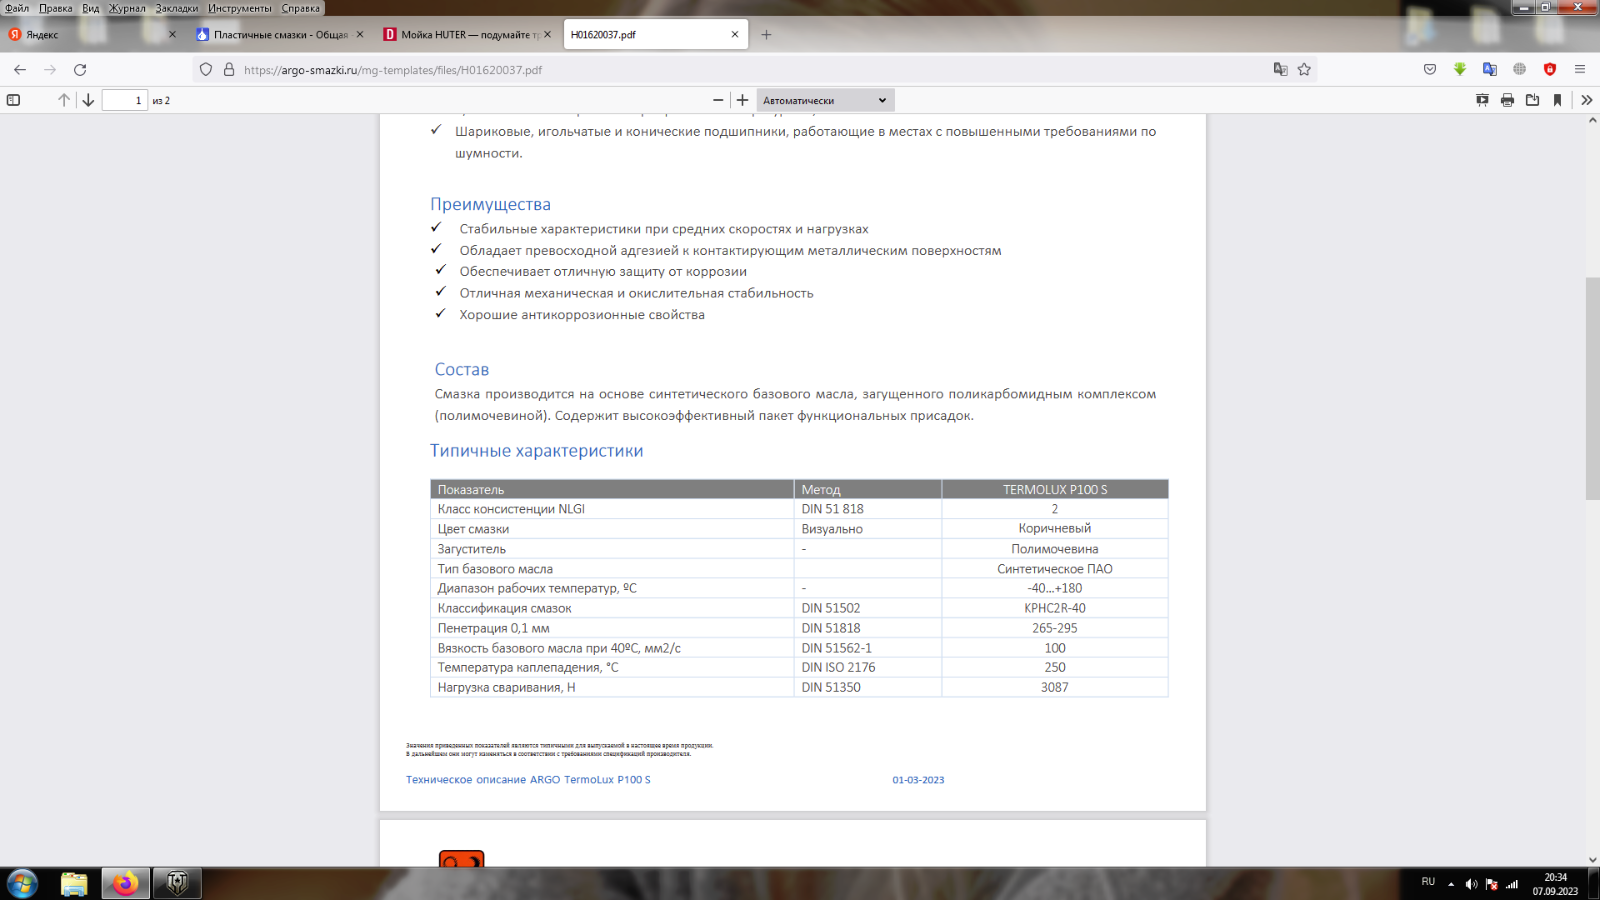This screenshot has height=900, width=1600.
Task: Show site security padlock info
Action: click(x=229, y=70)
